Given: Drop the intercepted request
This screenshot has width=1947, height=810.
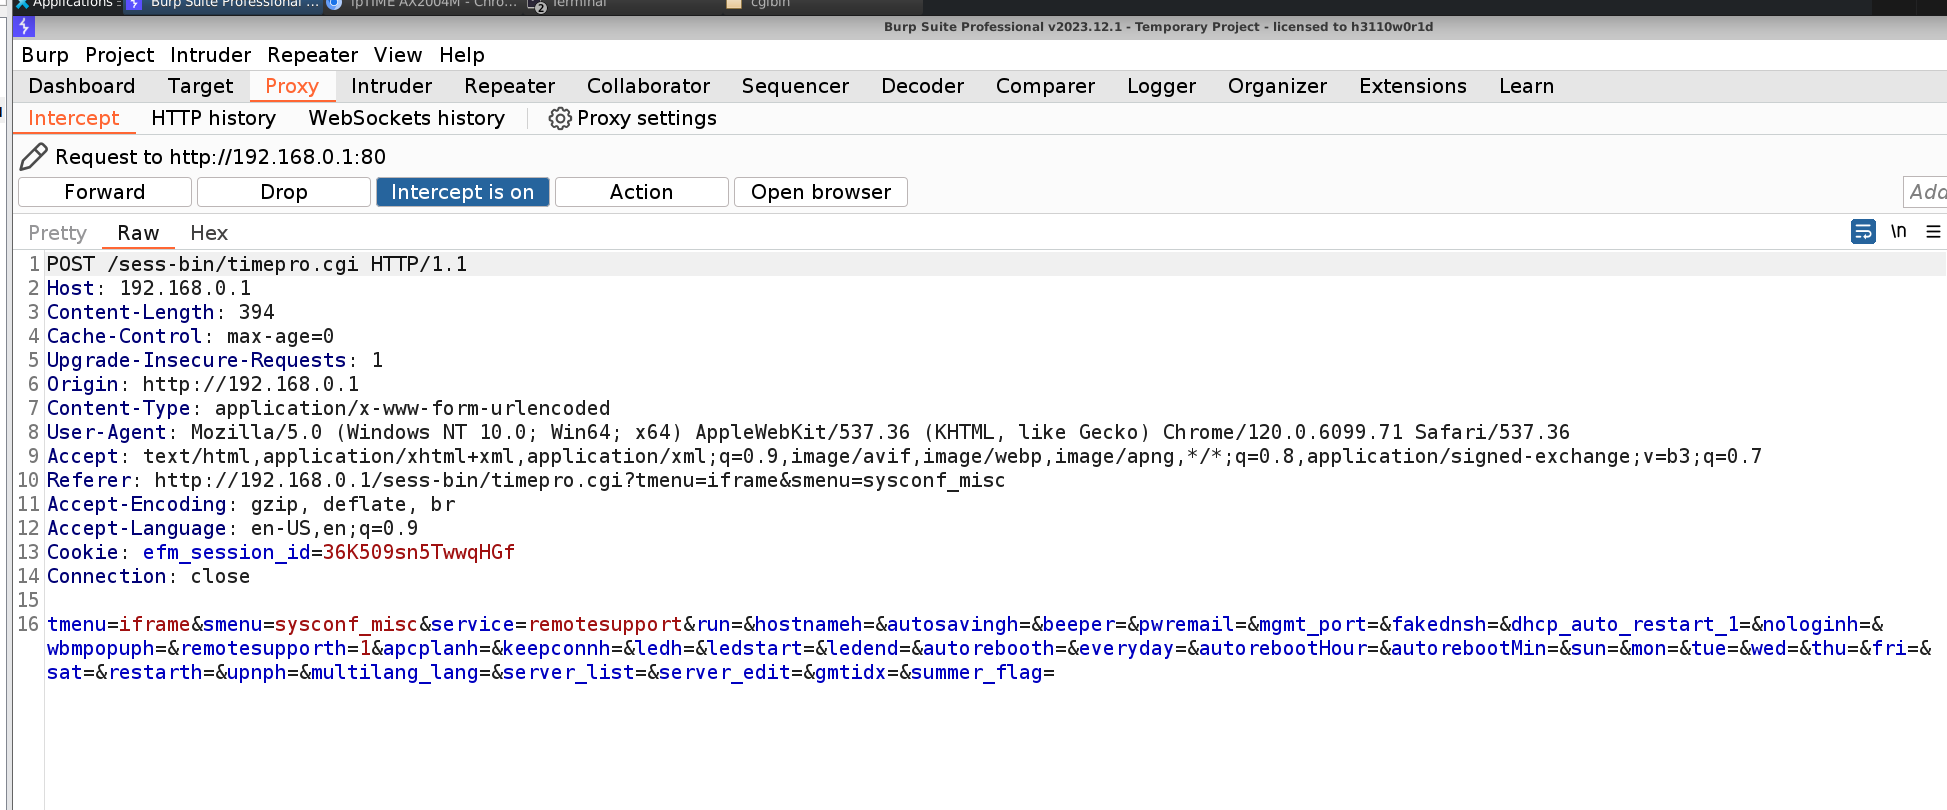Looking at the screenshot, I should [284, 192].
